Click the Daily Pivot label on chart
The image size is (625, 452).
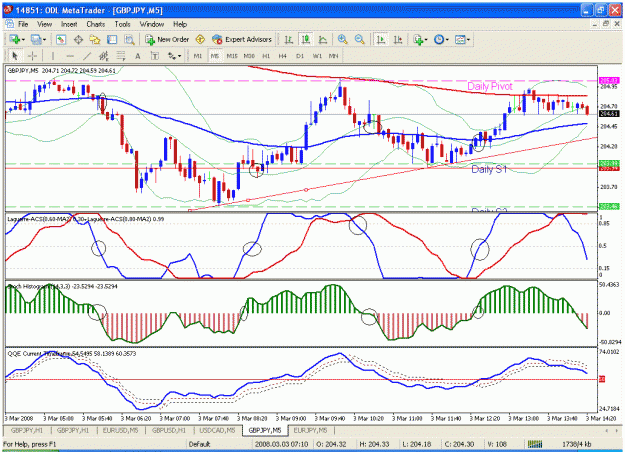pyautogui.click(x=489, y=86)
